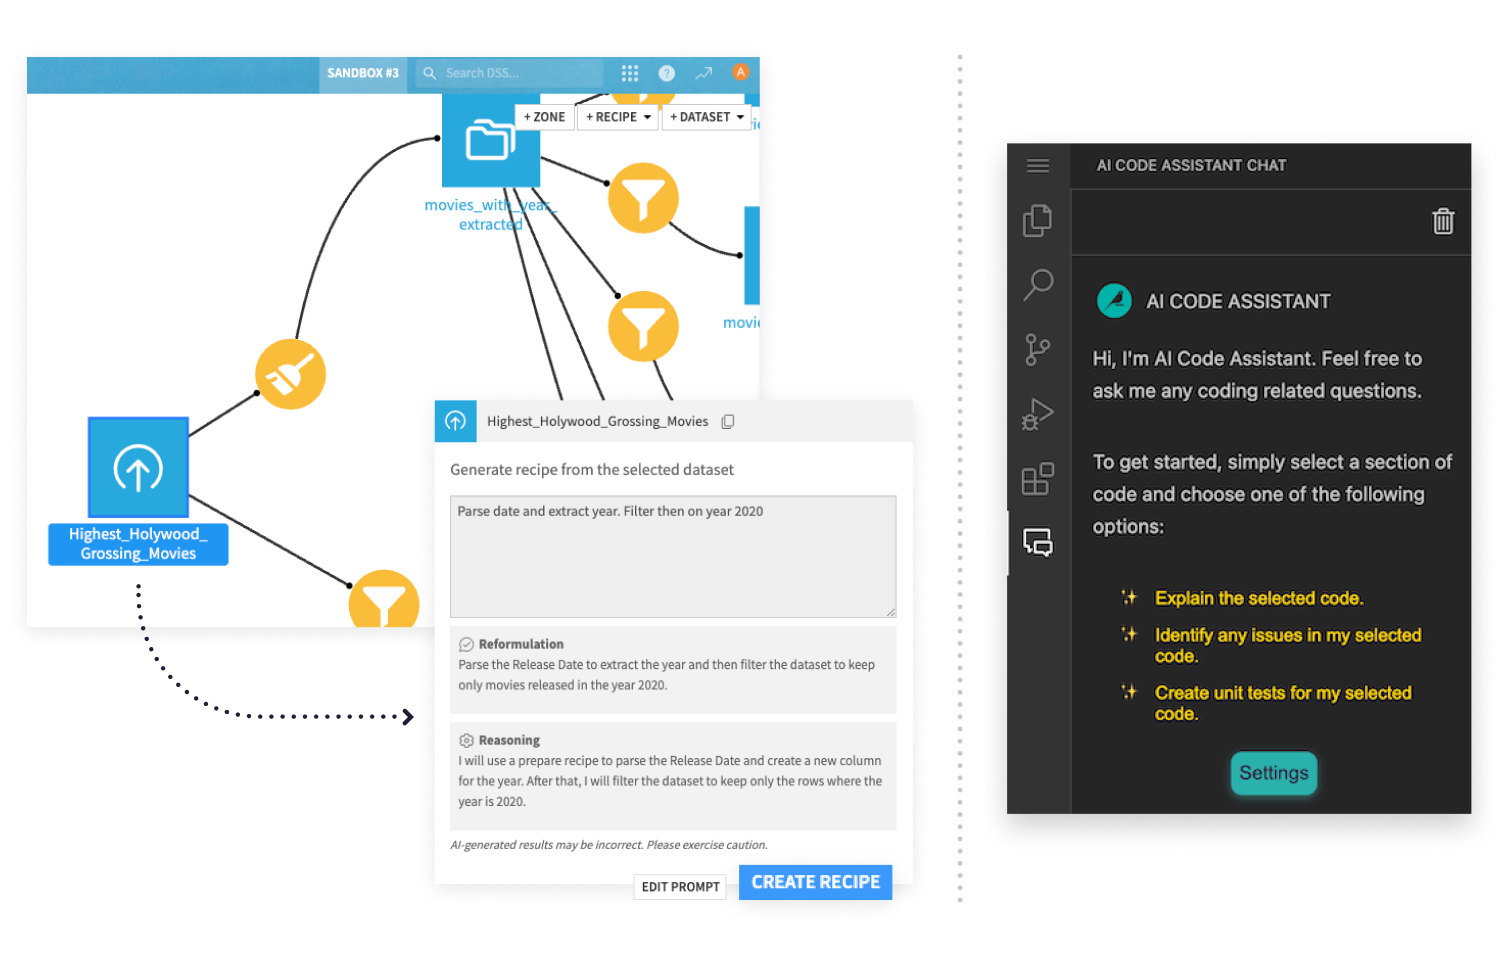The image size is (1500, 960).
Task: Open the AI Code Assistant Settings
Action: click(x=1273, y=773)
